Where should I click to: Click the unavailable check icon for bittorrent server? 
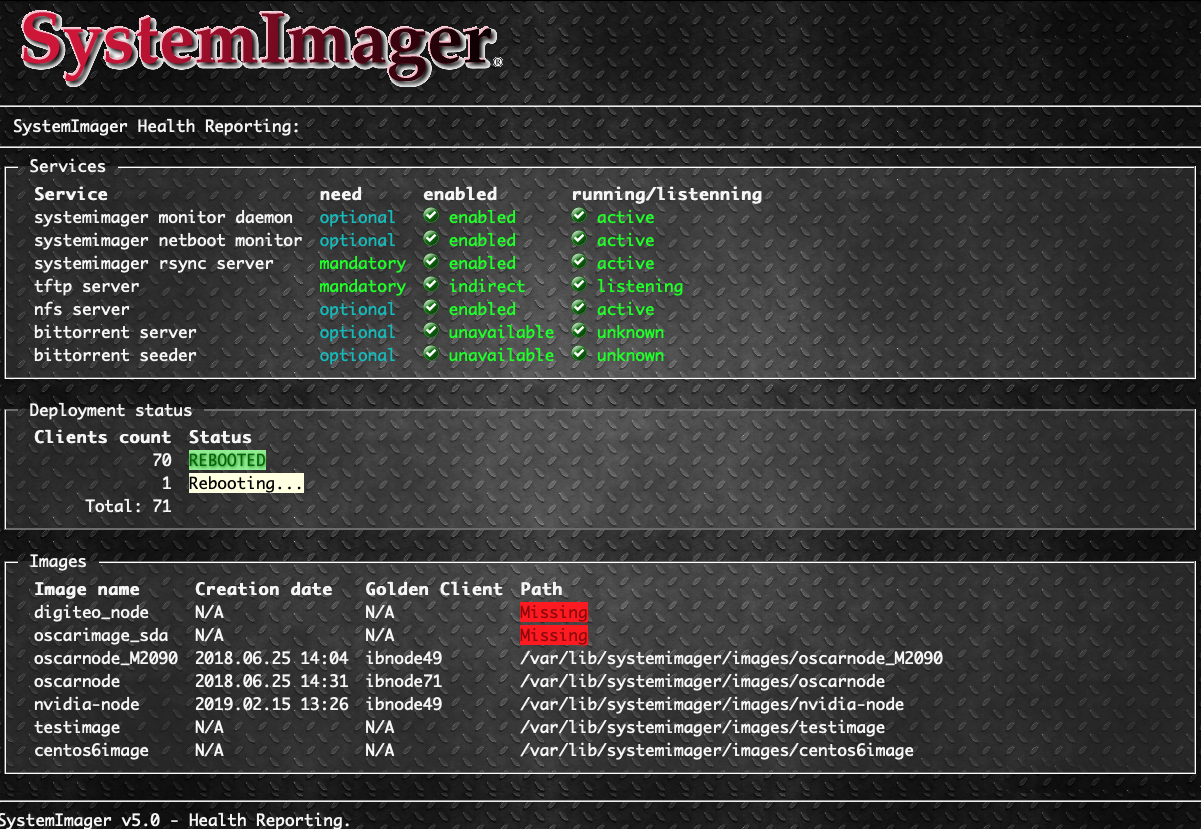431,331
